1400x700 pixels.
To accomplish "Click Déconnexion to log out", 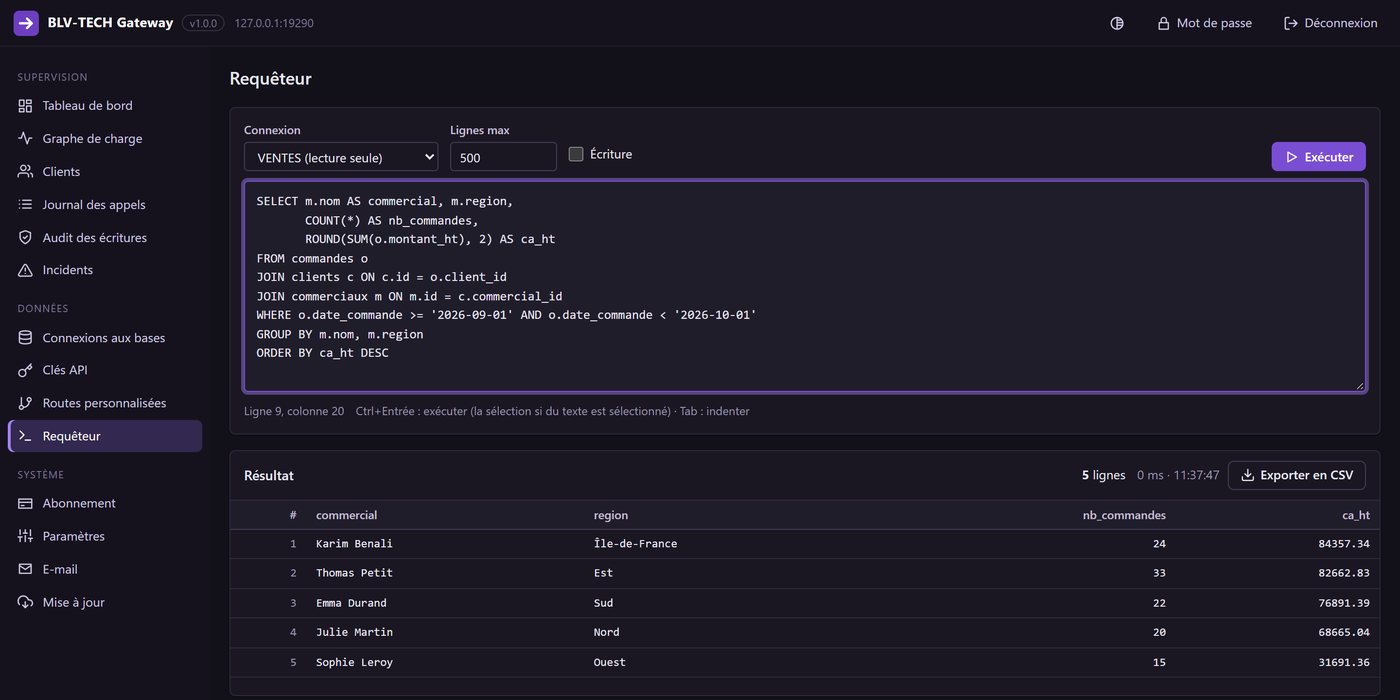I will click(x=1331, y=23).
